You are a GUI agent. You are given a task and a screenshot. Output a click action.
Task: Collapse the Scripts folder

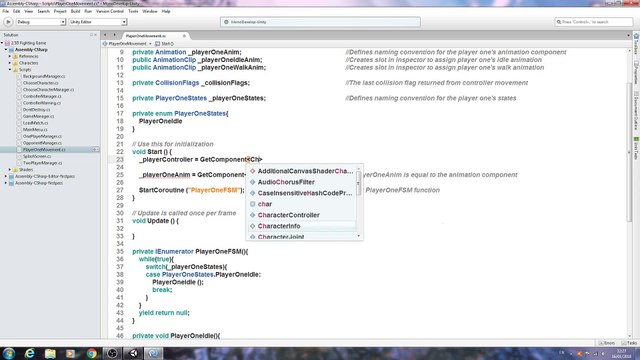[10, 70]
